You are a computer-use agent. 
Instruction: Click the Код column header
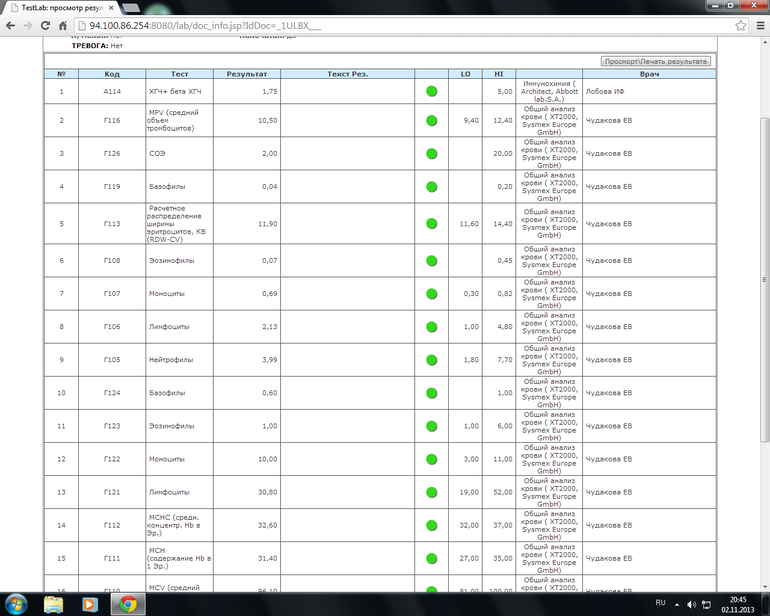point(112,74)
